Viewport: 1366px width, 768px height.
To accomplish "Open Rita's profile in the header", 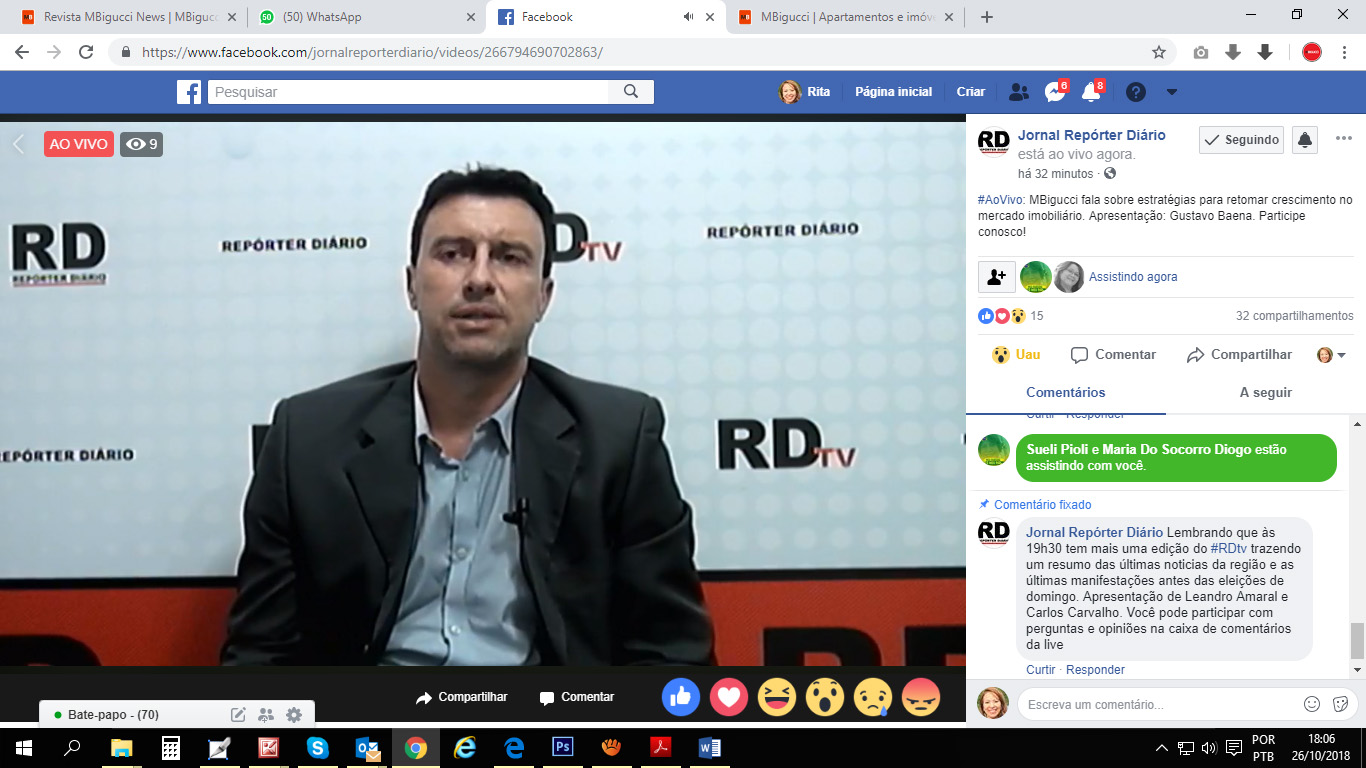I will pyautogui.click(x=805, y=92).
